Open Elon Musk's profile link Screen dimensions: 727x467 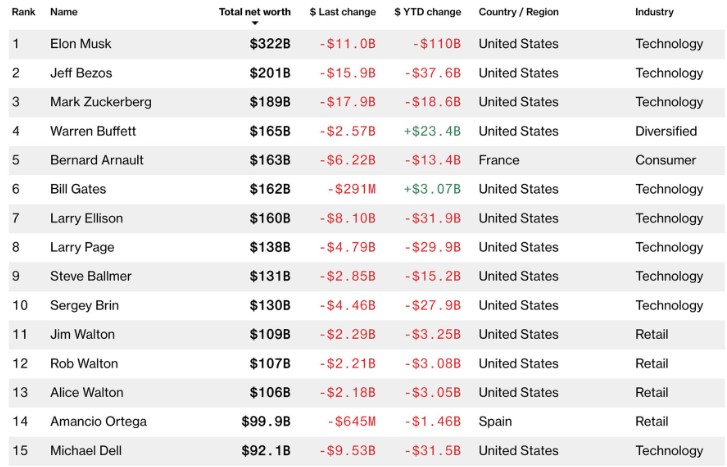[79, 44]
